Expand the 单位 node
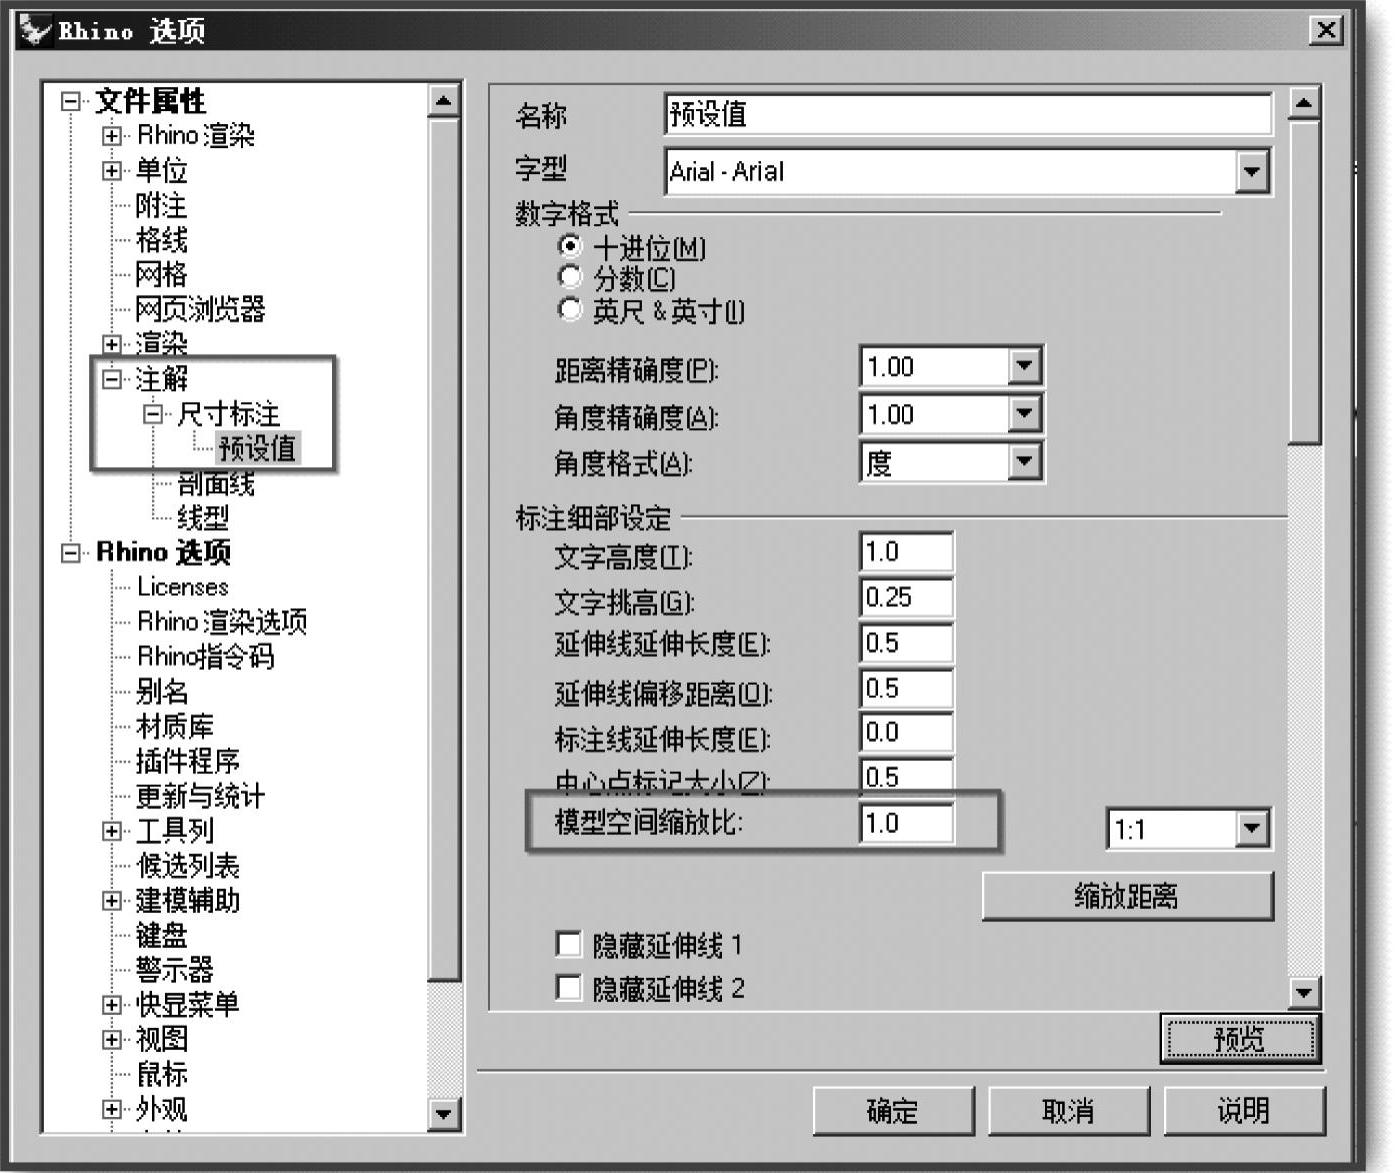This screenshot has height=1173, width=1396. point(112,170)
